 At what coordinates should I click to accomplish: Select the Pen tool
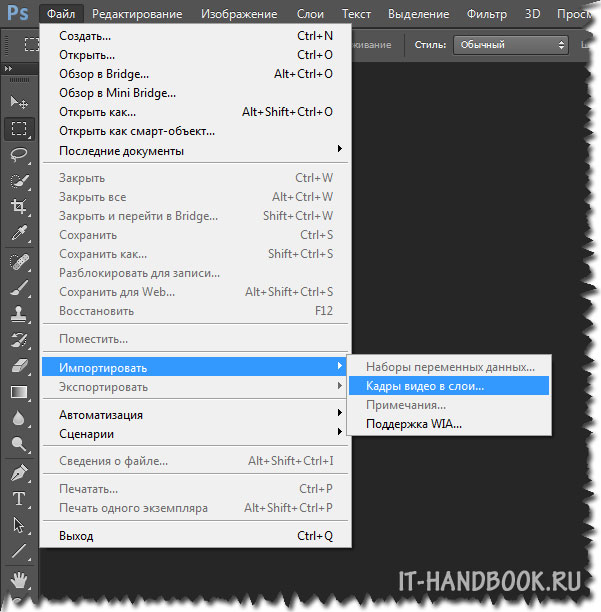(x=19, y=473)
